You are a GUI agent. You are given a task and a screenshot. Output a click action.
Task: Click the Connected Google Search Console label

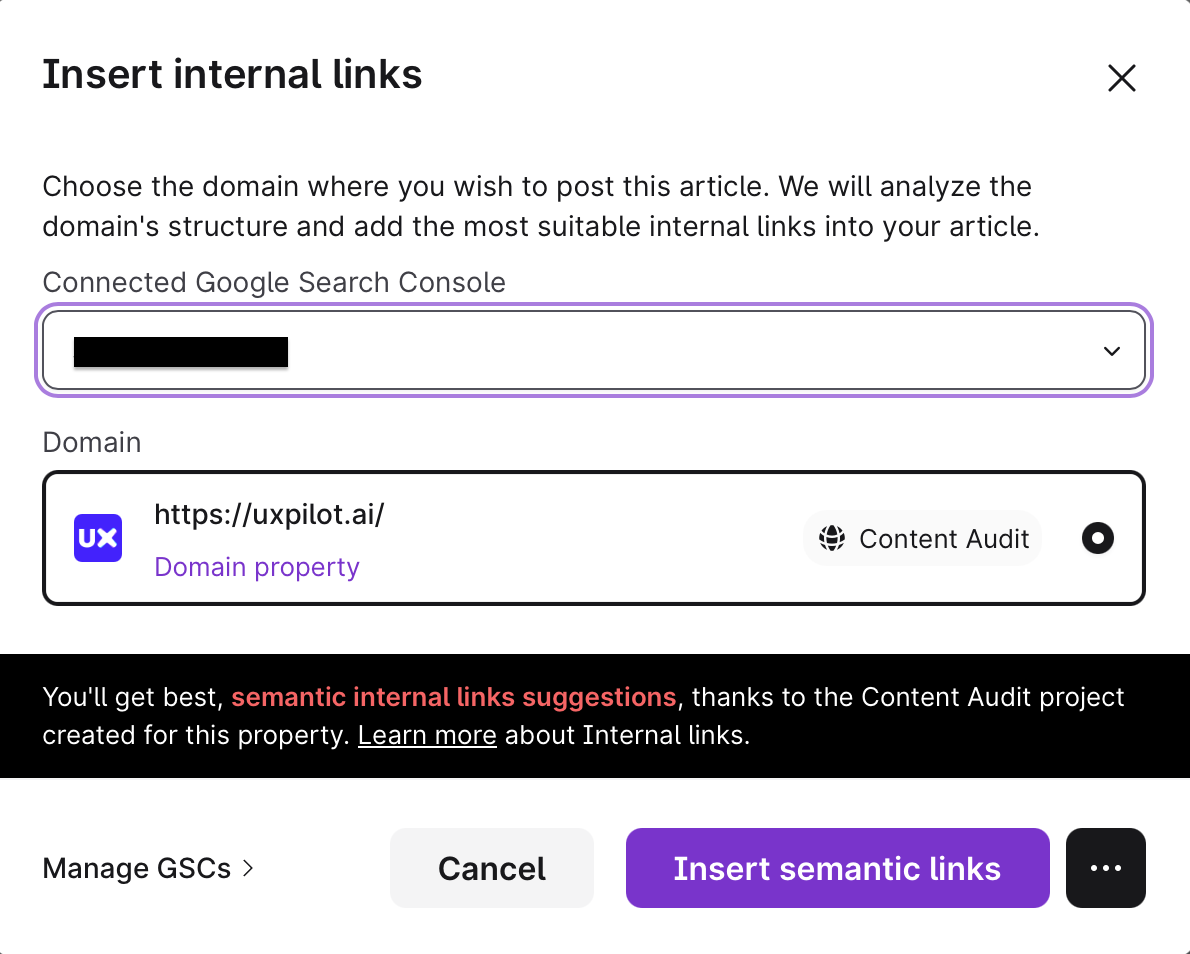point(274,282)
